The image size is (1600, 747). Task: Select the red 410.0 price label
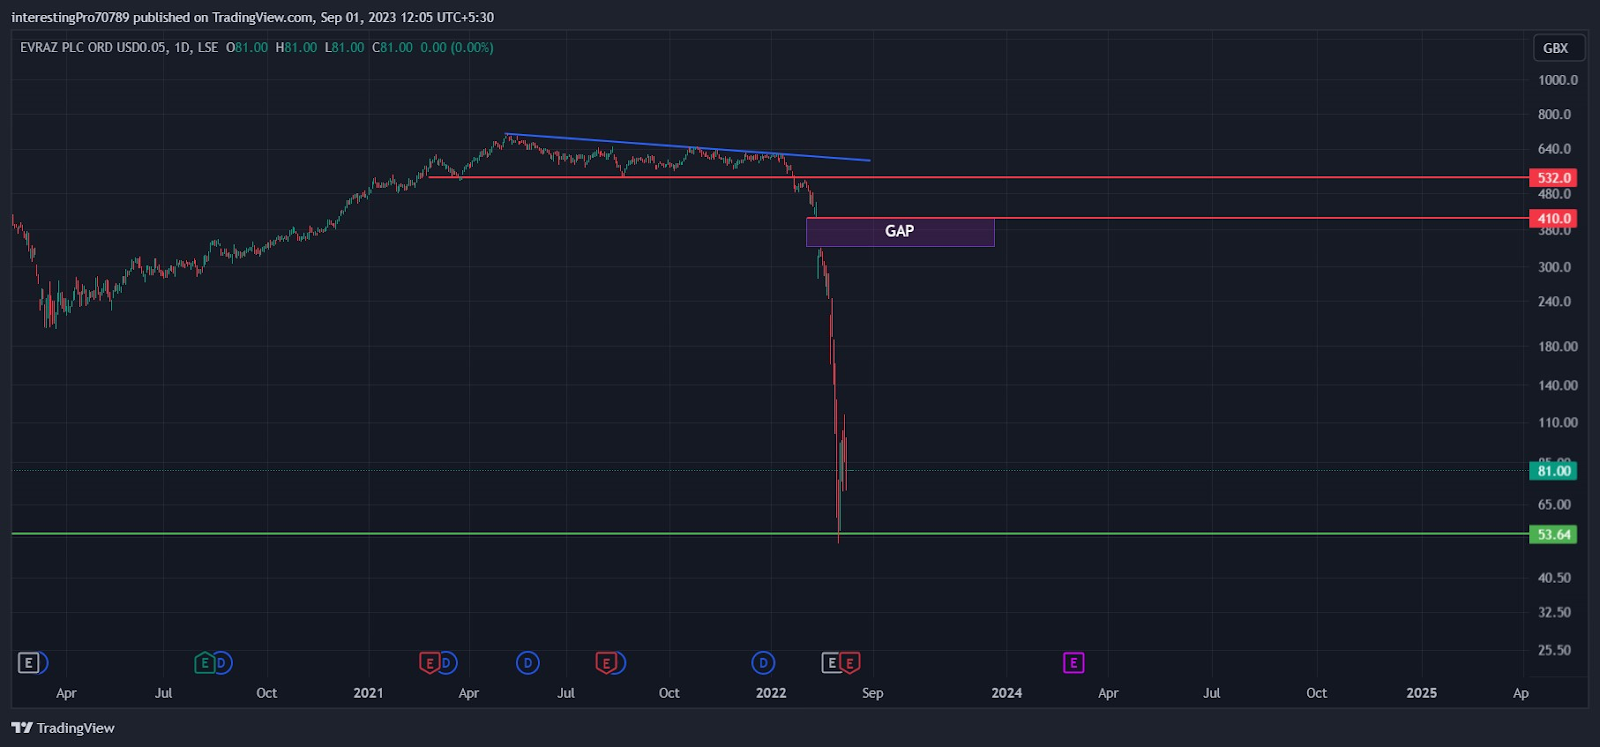(1553, 218)
